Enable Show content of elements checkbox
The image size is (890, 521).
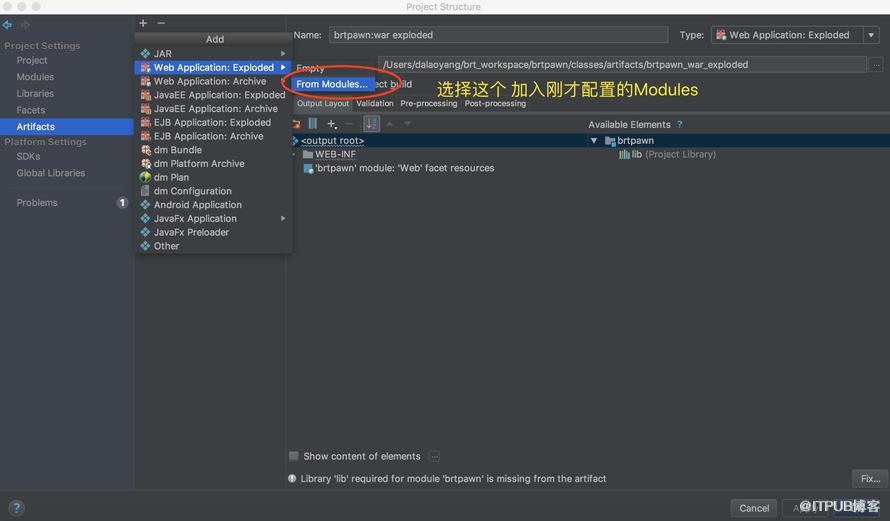(294, 456)
